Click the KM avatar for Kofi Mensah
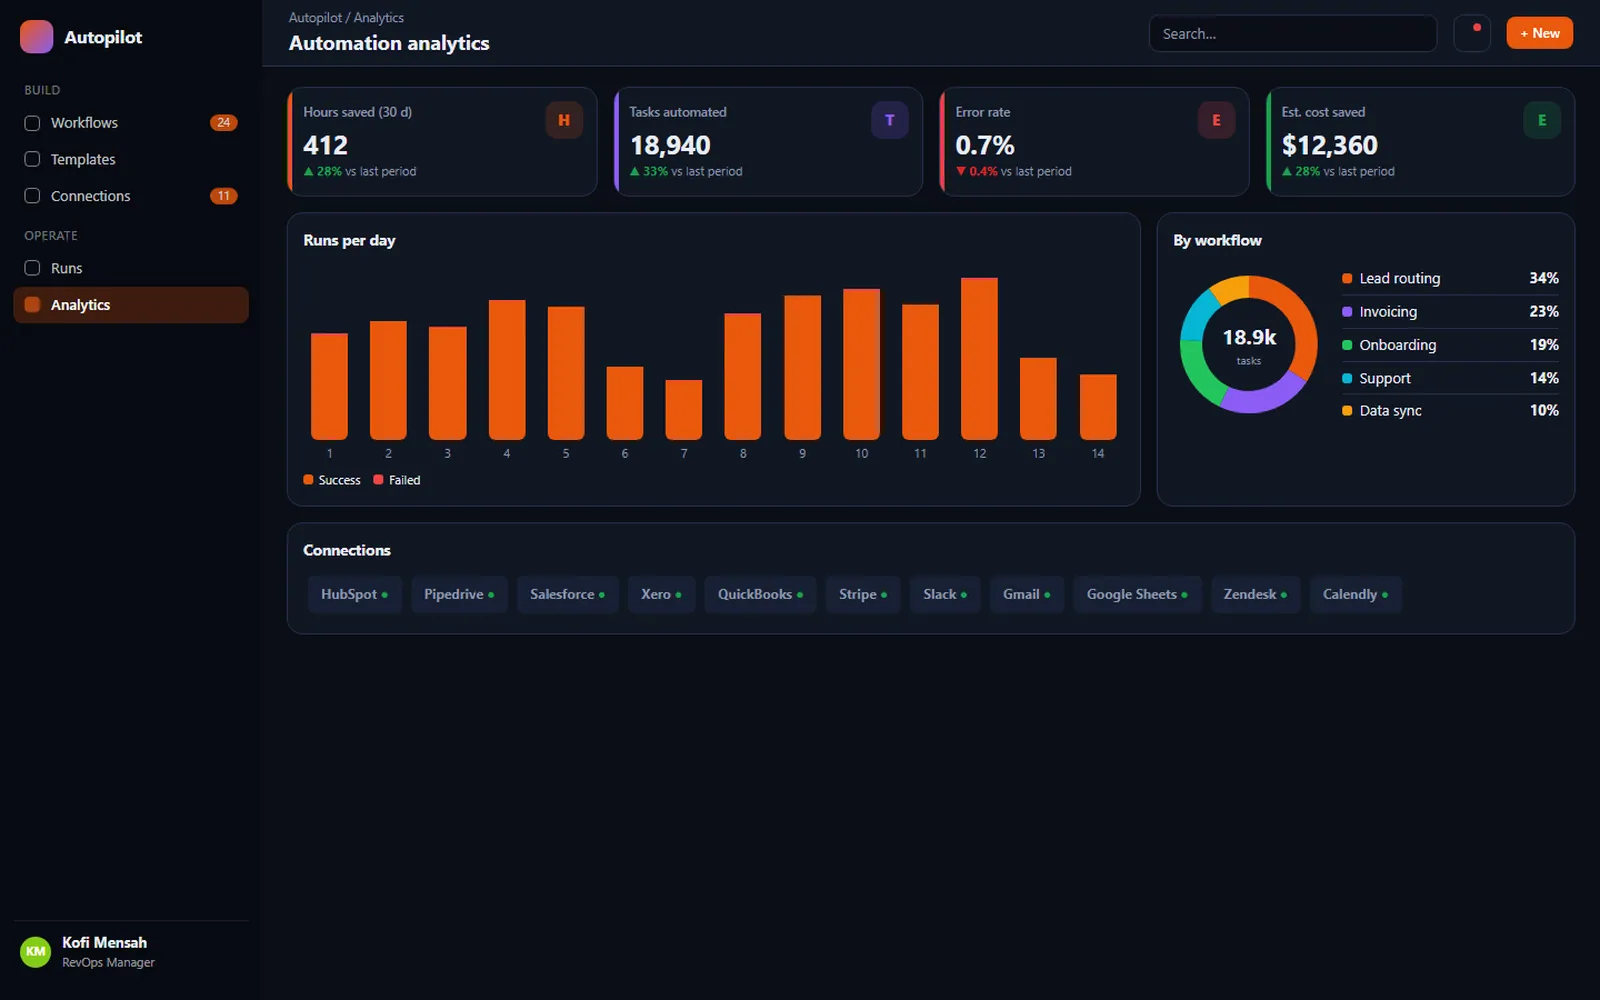The height and width of the screenshot is (1000, 1600). [36, 952]
